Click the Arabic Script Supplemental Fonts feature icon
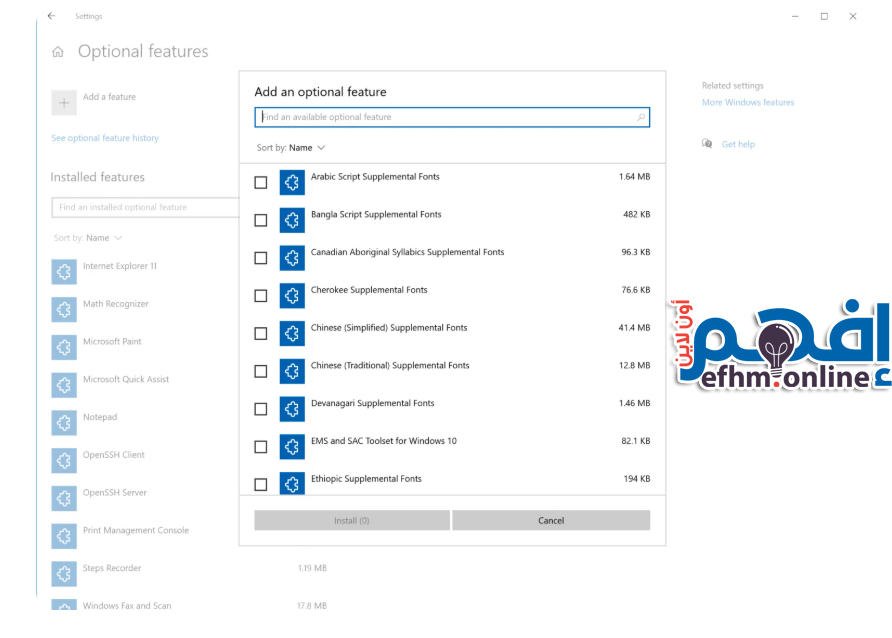 pos(292,182)
